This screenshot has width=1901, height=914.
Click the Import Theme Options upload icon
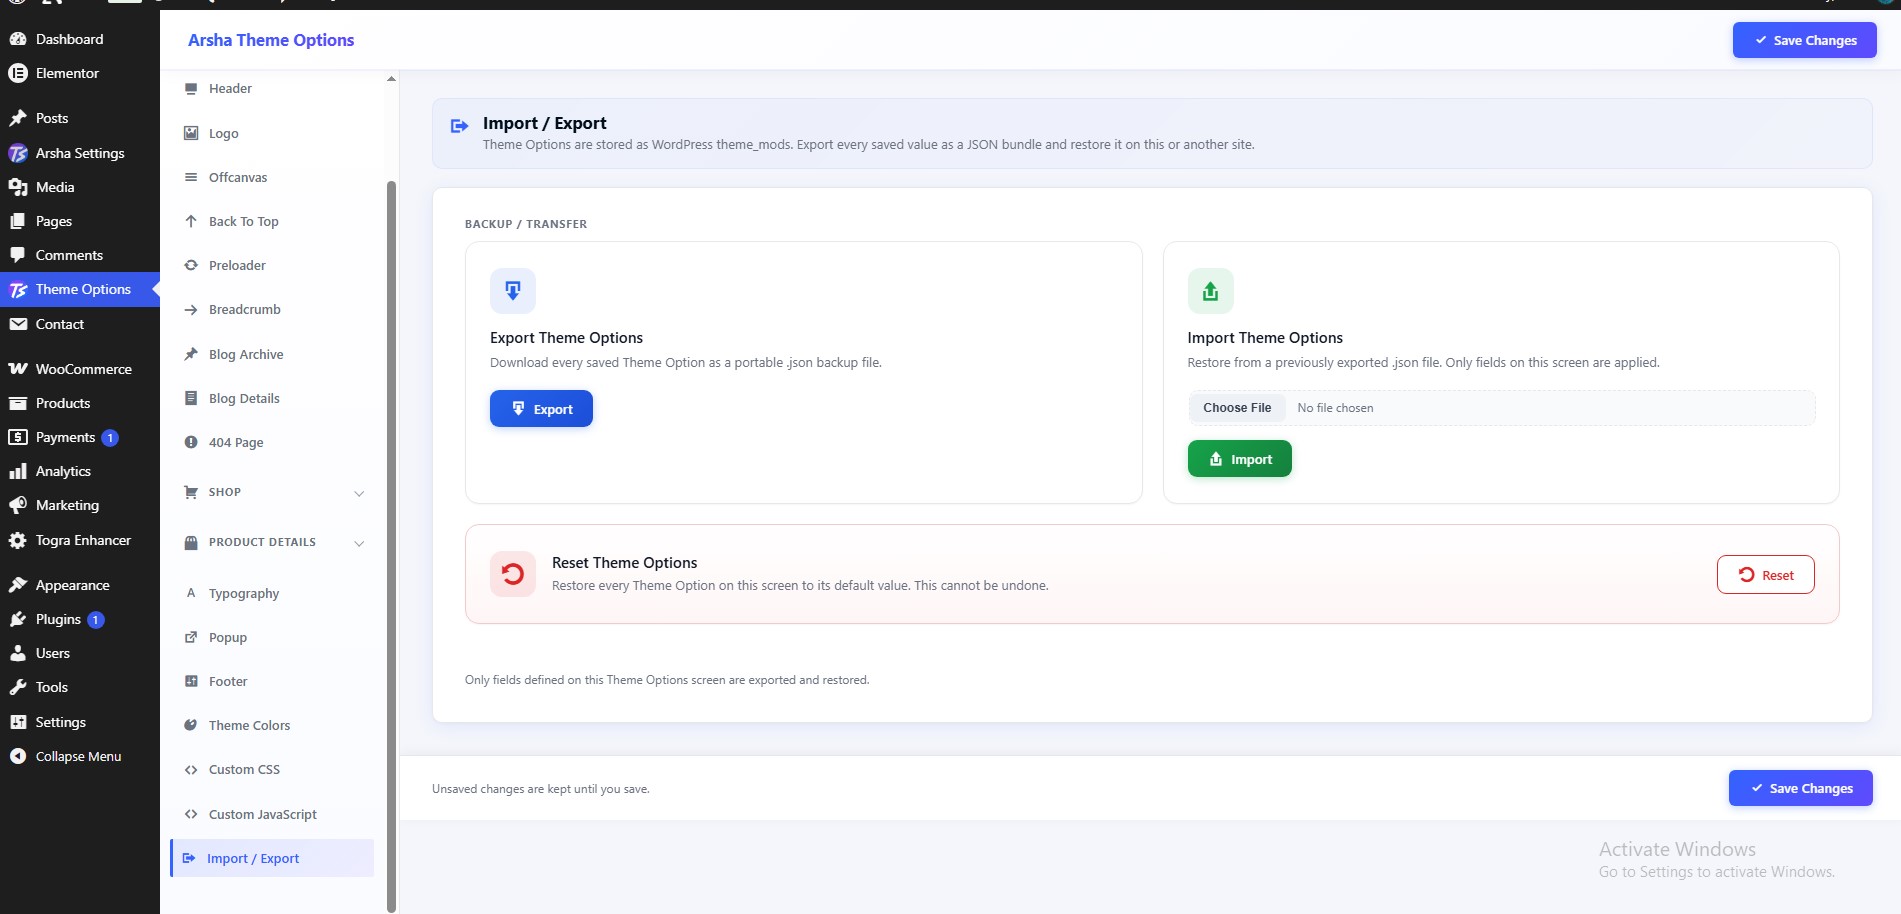coord(1211,291)
